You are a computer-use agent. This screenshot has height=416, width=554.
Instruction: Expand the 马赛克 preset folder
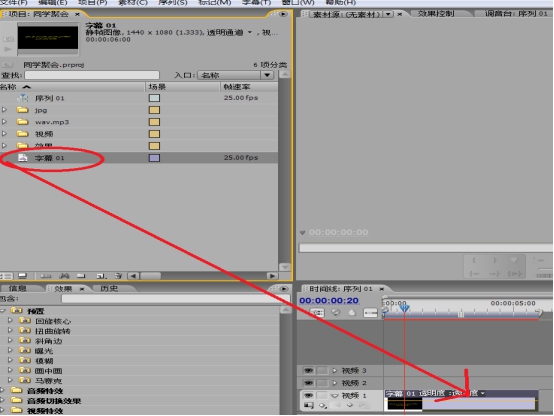click(10, 380)
